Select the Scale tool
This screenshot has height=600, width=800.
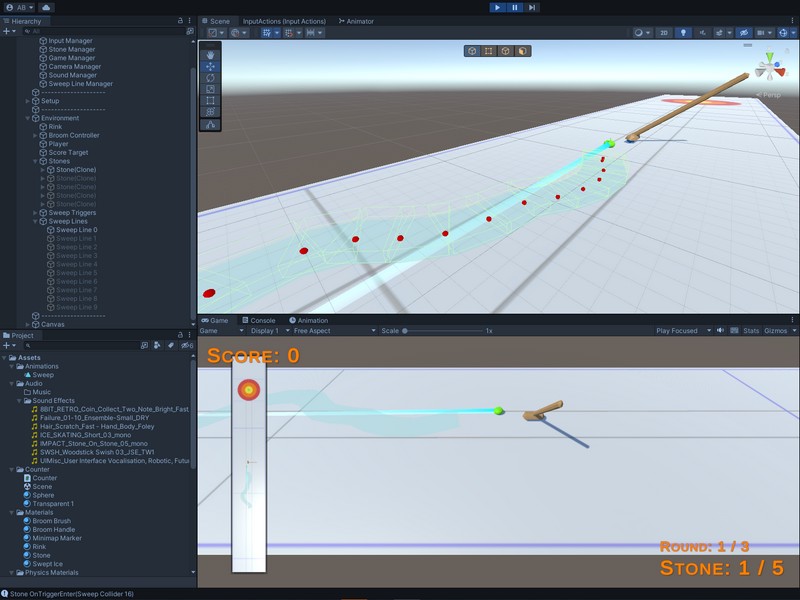210,89
